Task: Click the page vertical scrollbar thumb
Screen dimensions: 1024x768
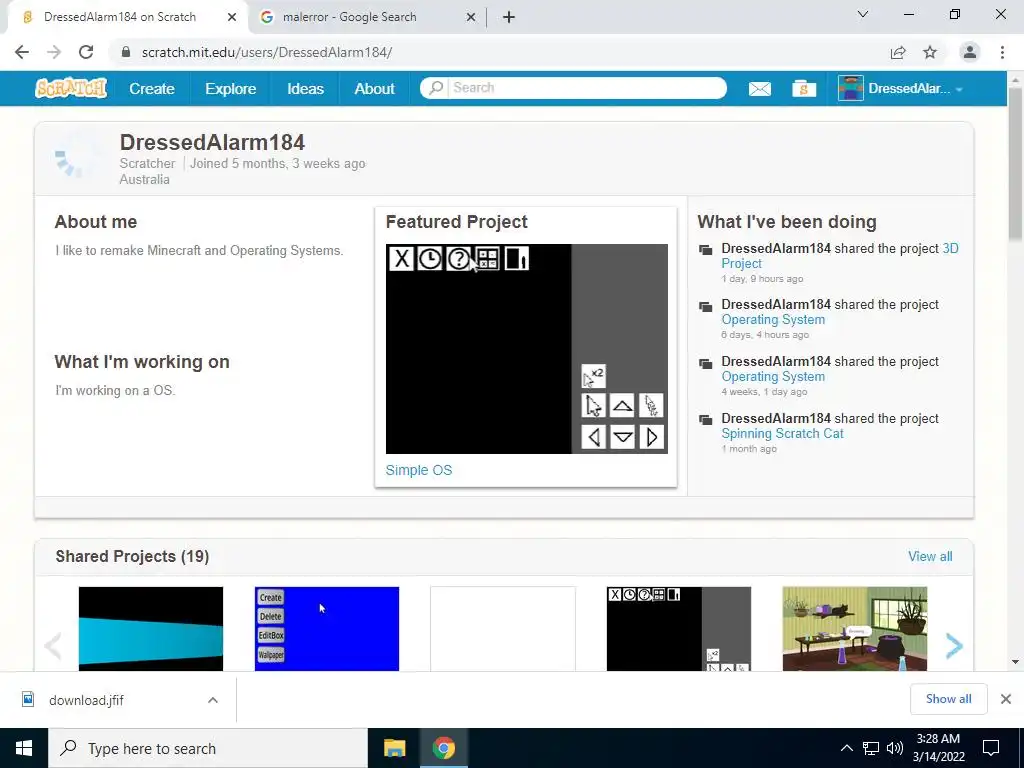Action: [1015, 163]
